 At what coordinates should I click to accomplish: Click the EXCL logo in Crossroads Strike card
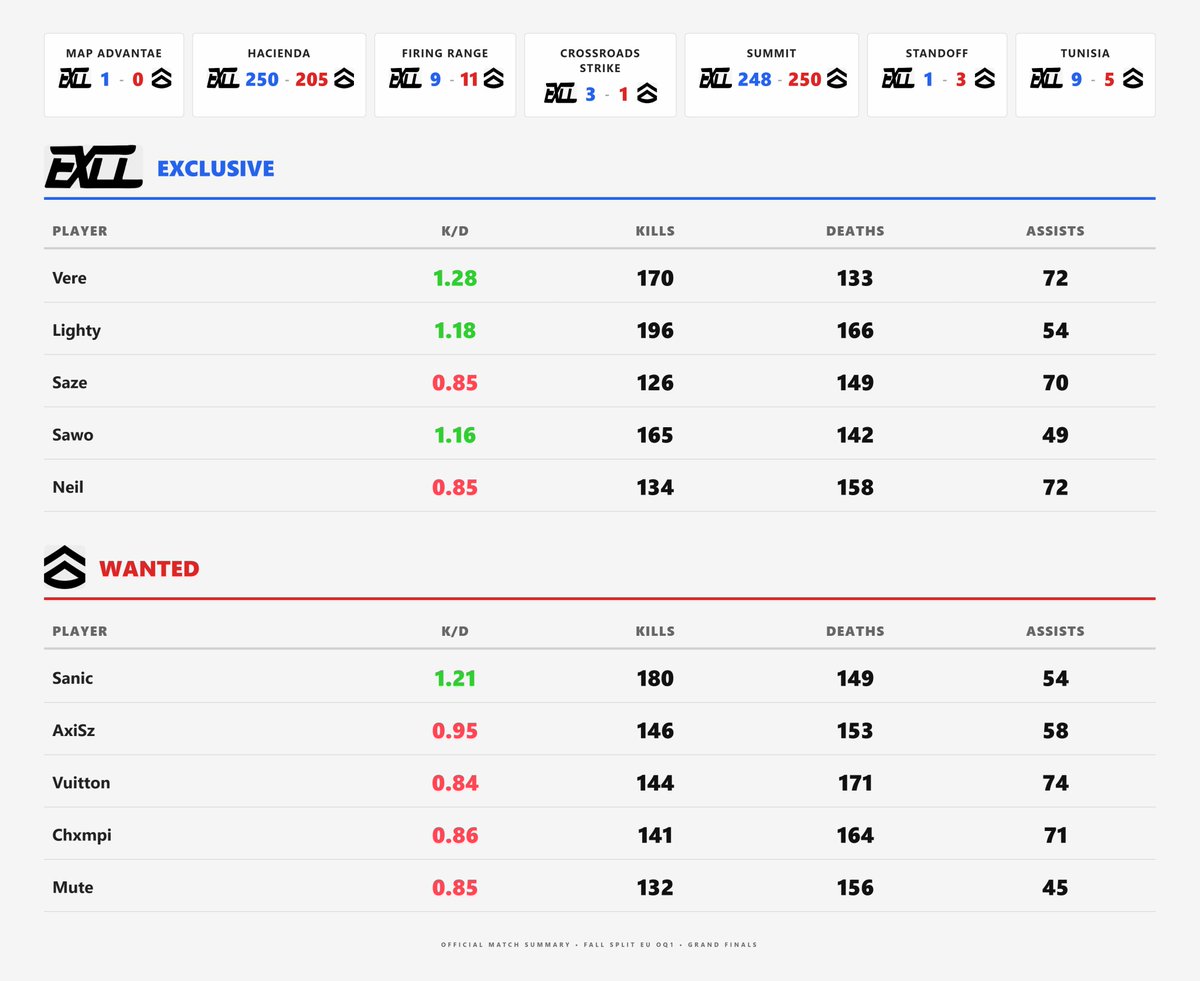pyautogui.click(x=561, y=94)
